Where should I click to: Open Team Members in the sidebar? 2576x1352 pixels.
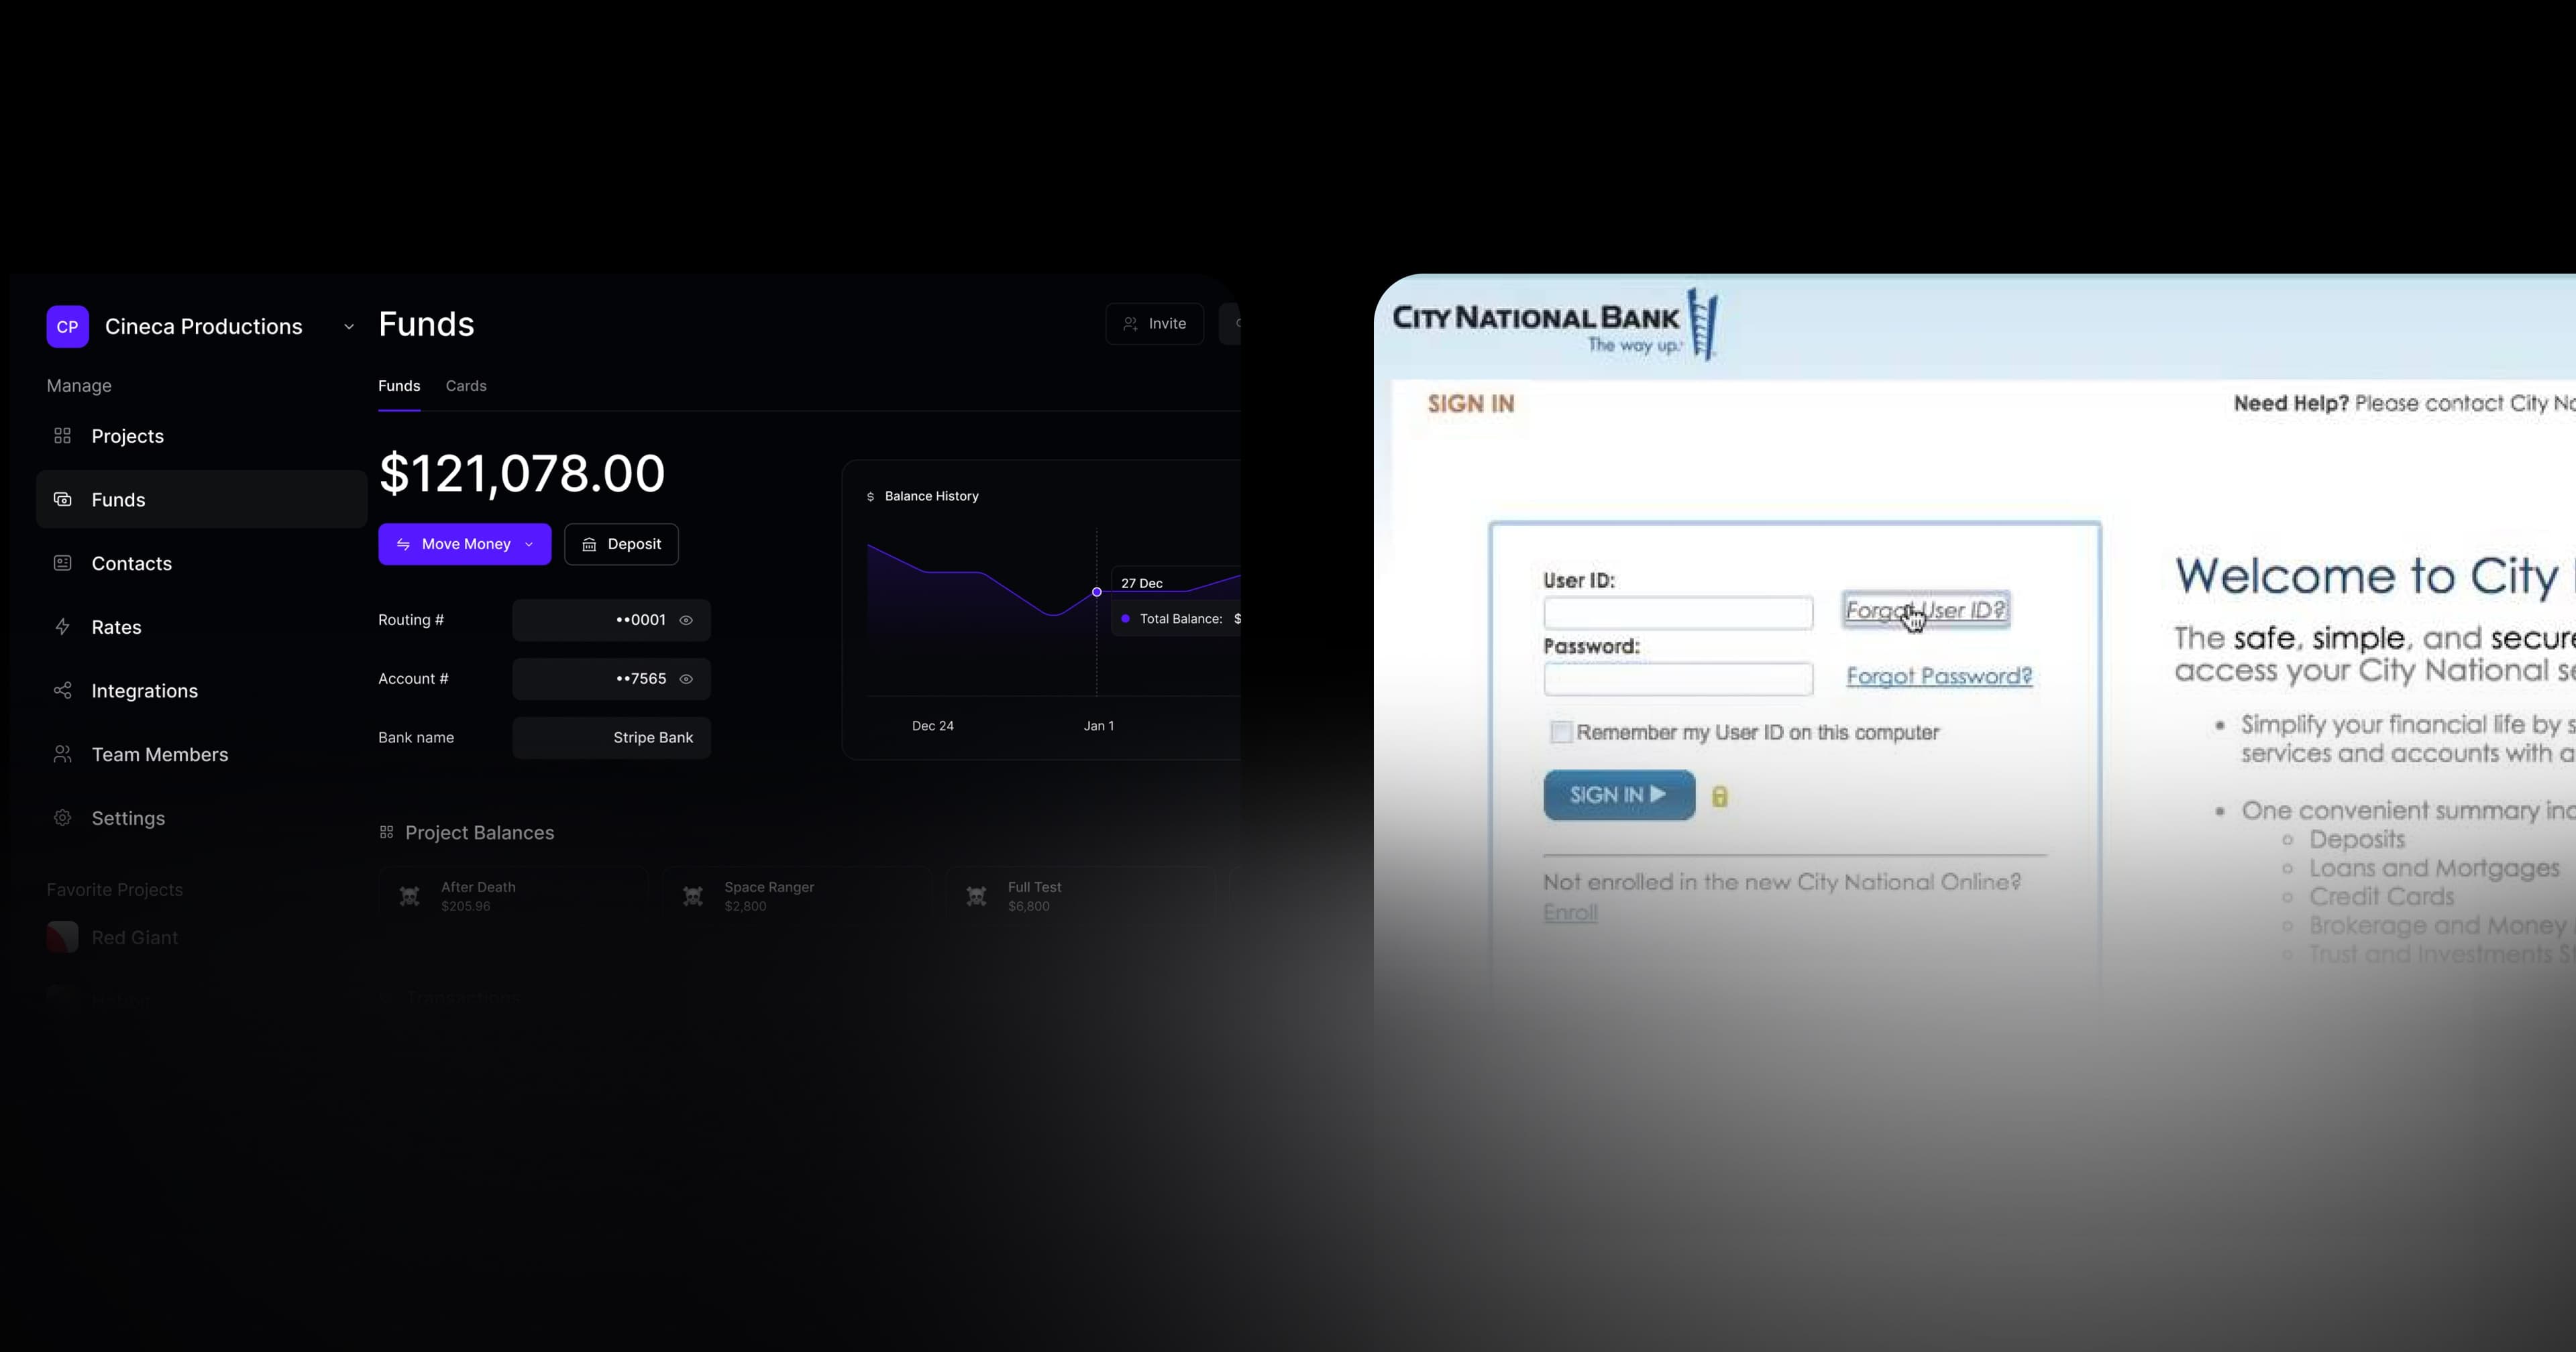pyautogui.click(x=201, y=754)
